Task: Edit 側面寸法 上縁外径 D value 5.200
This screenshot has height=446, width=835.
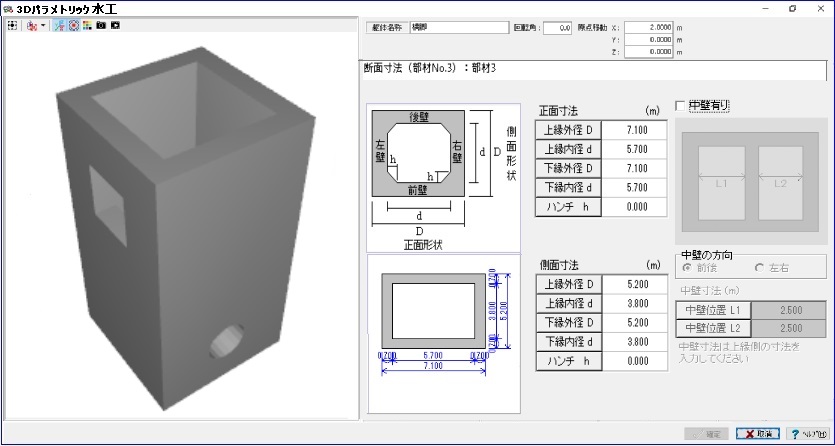Action: [634, 284]
